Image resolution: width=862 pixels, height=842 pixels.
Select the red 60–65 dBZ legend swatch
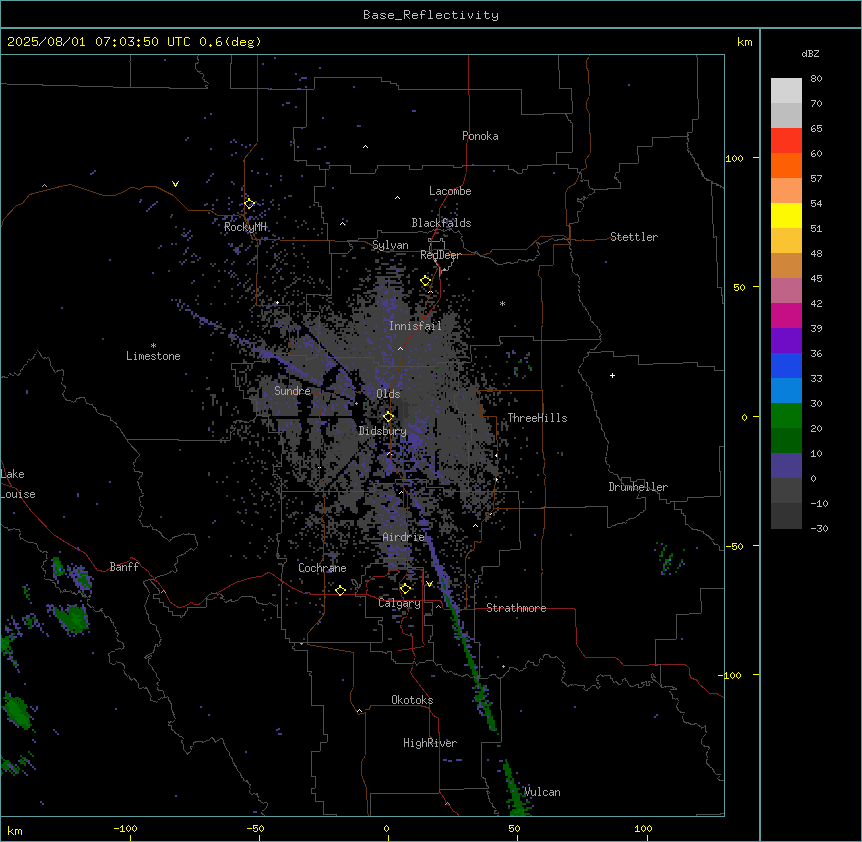786,141
